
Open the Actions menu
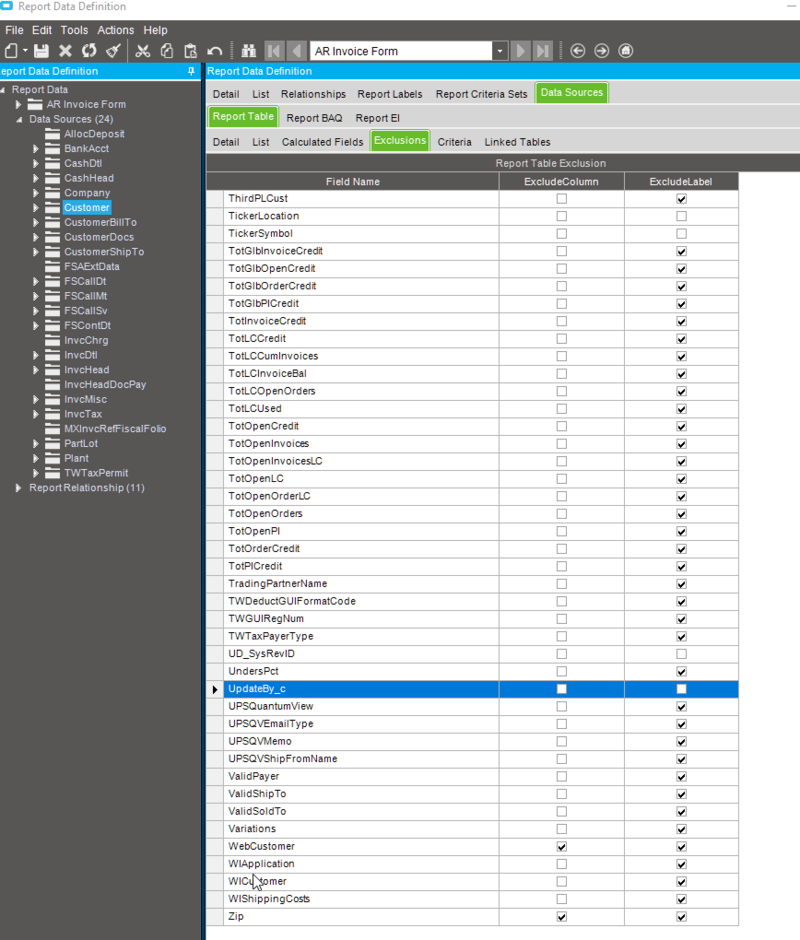click(x=116, y=30)
